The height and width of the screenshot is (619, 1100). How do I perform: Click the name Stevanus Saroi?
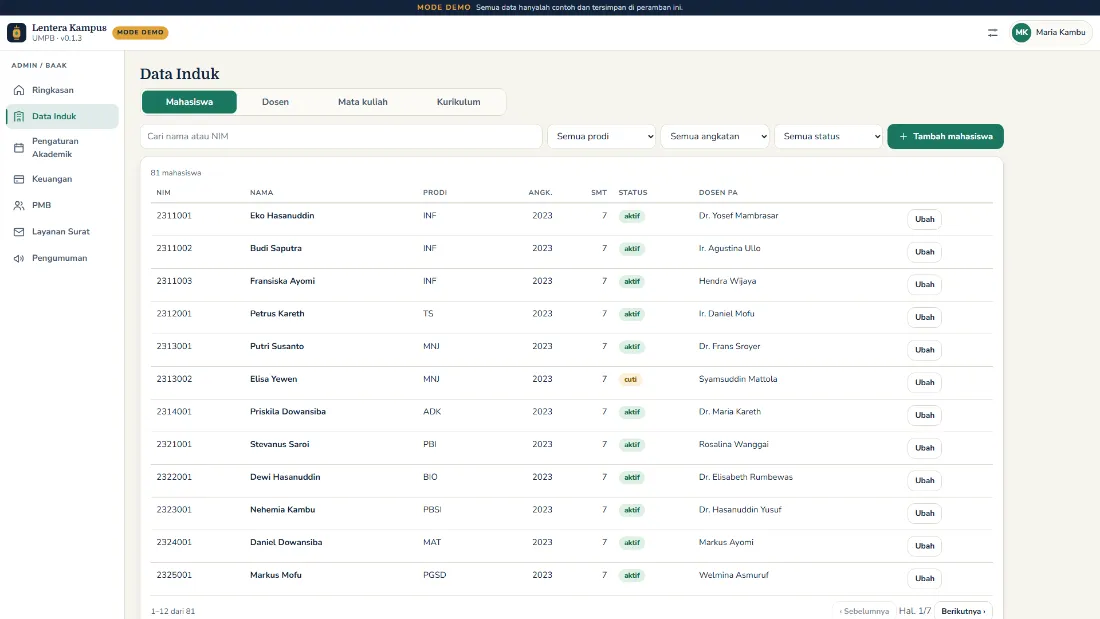coord(279,444)
